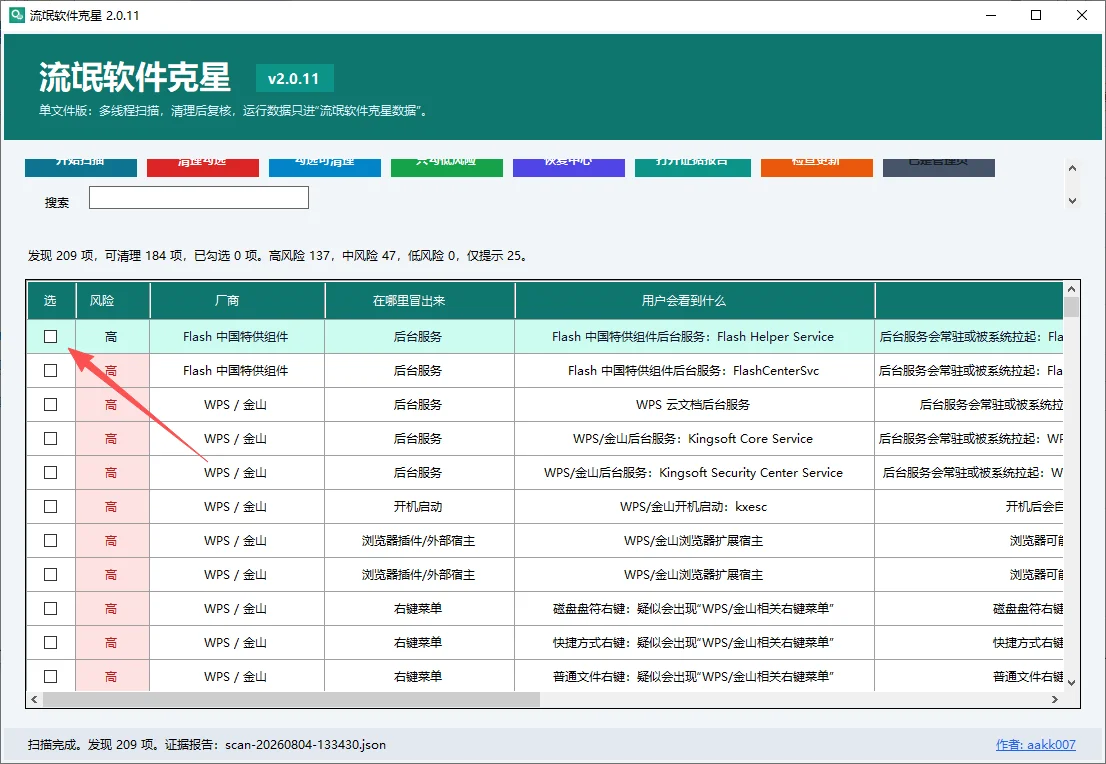Click the 磁盘盘符右键 description cell

coord(694,608)
